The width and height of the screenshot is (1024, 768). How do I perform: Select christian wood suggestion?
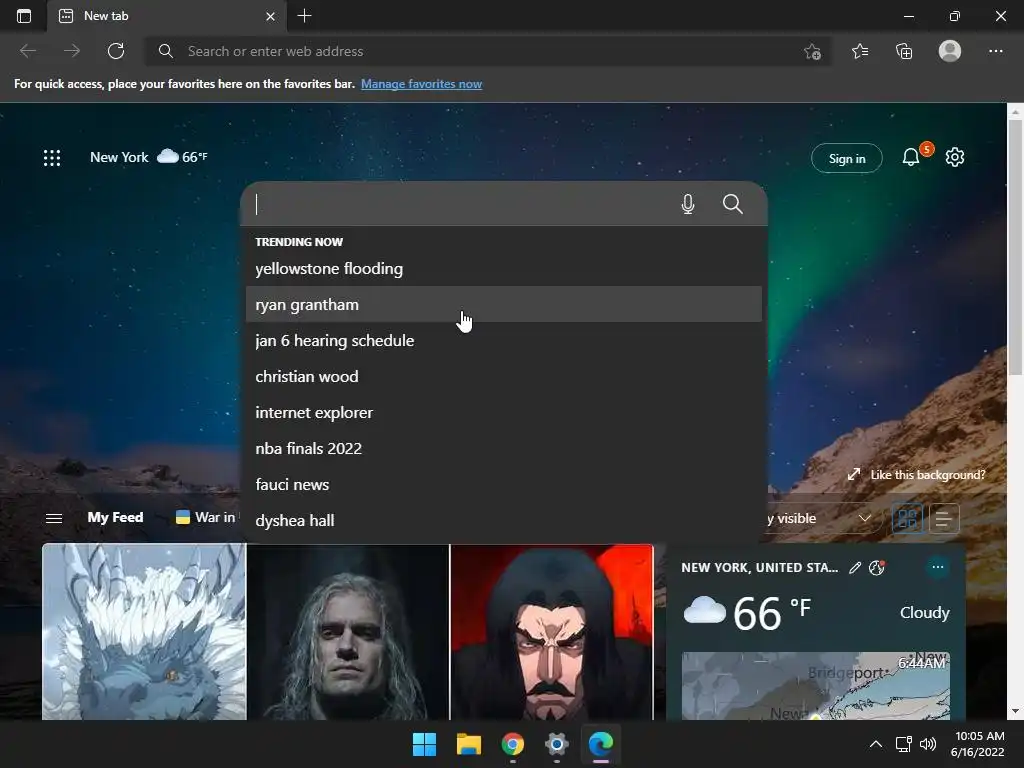(504, 376)
